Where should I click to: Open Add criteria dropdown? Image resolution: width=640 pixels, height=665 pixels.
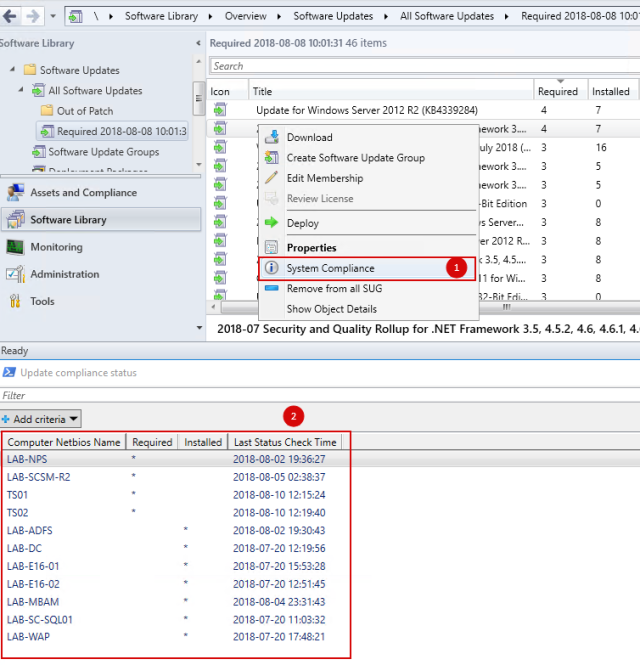(41, 419)
